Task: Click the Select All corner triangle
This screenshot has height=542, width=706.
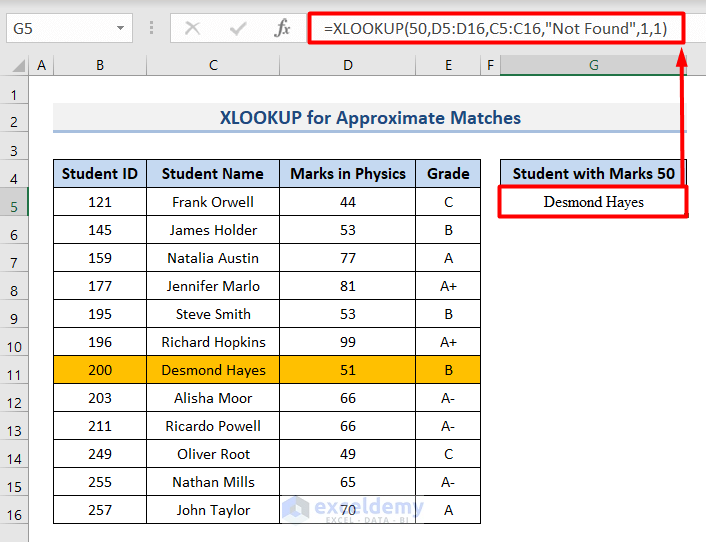Action: tap(14, 66)
